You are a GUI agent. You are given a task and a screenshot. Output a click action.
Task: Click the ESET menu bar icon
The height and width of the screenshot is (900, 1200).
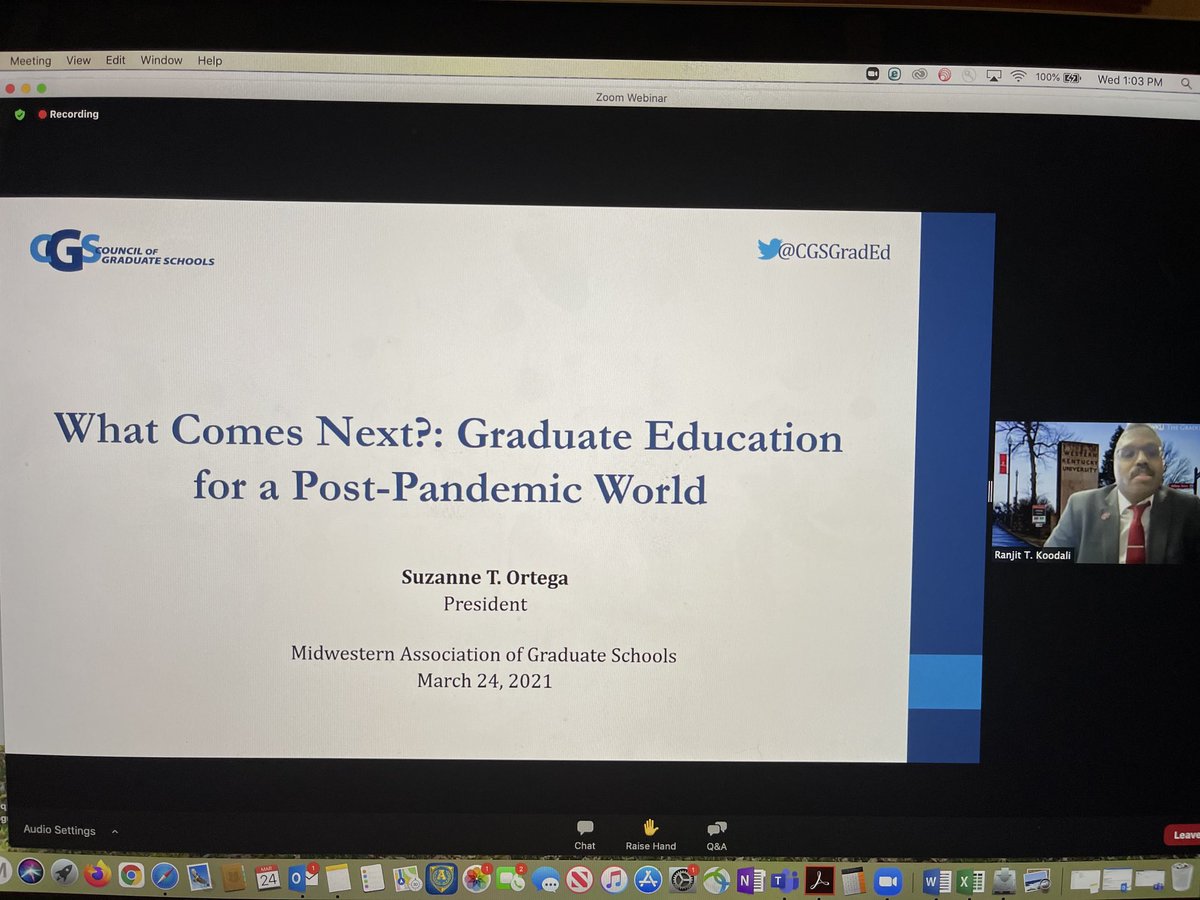point(895,74)
